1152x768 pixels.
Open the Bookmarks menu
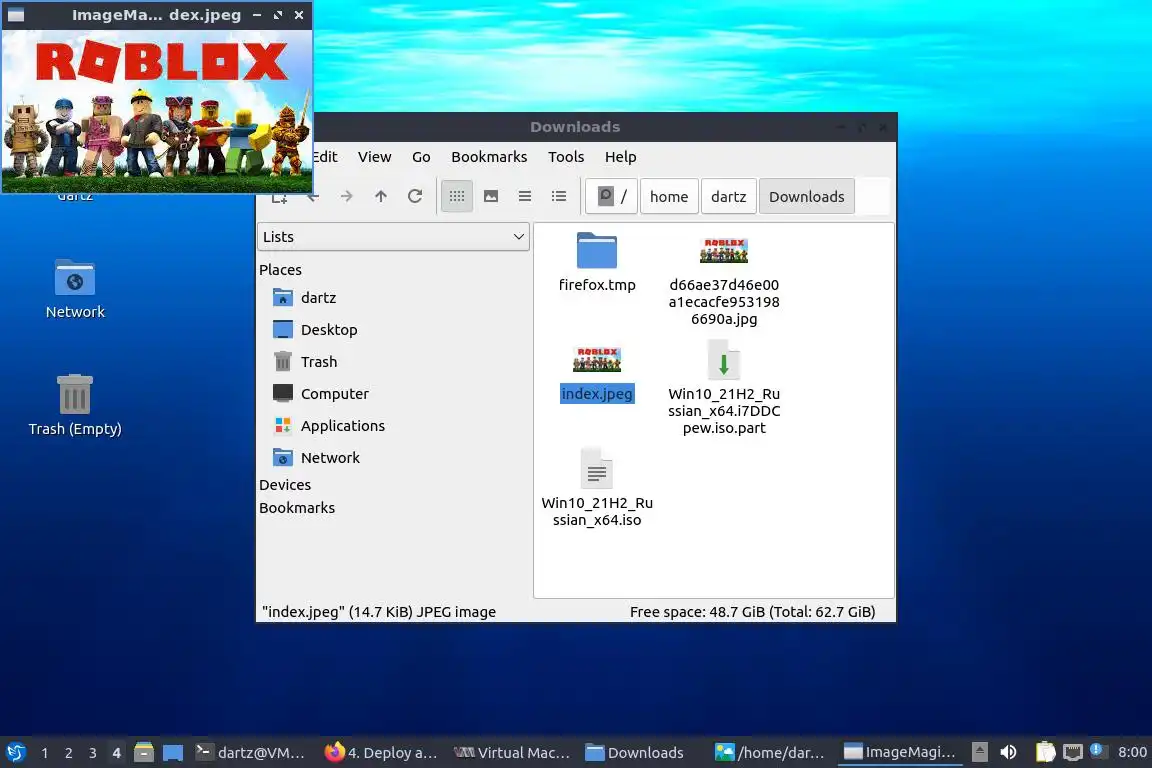coord(489,157)
